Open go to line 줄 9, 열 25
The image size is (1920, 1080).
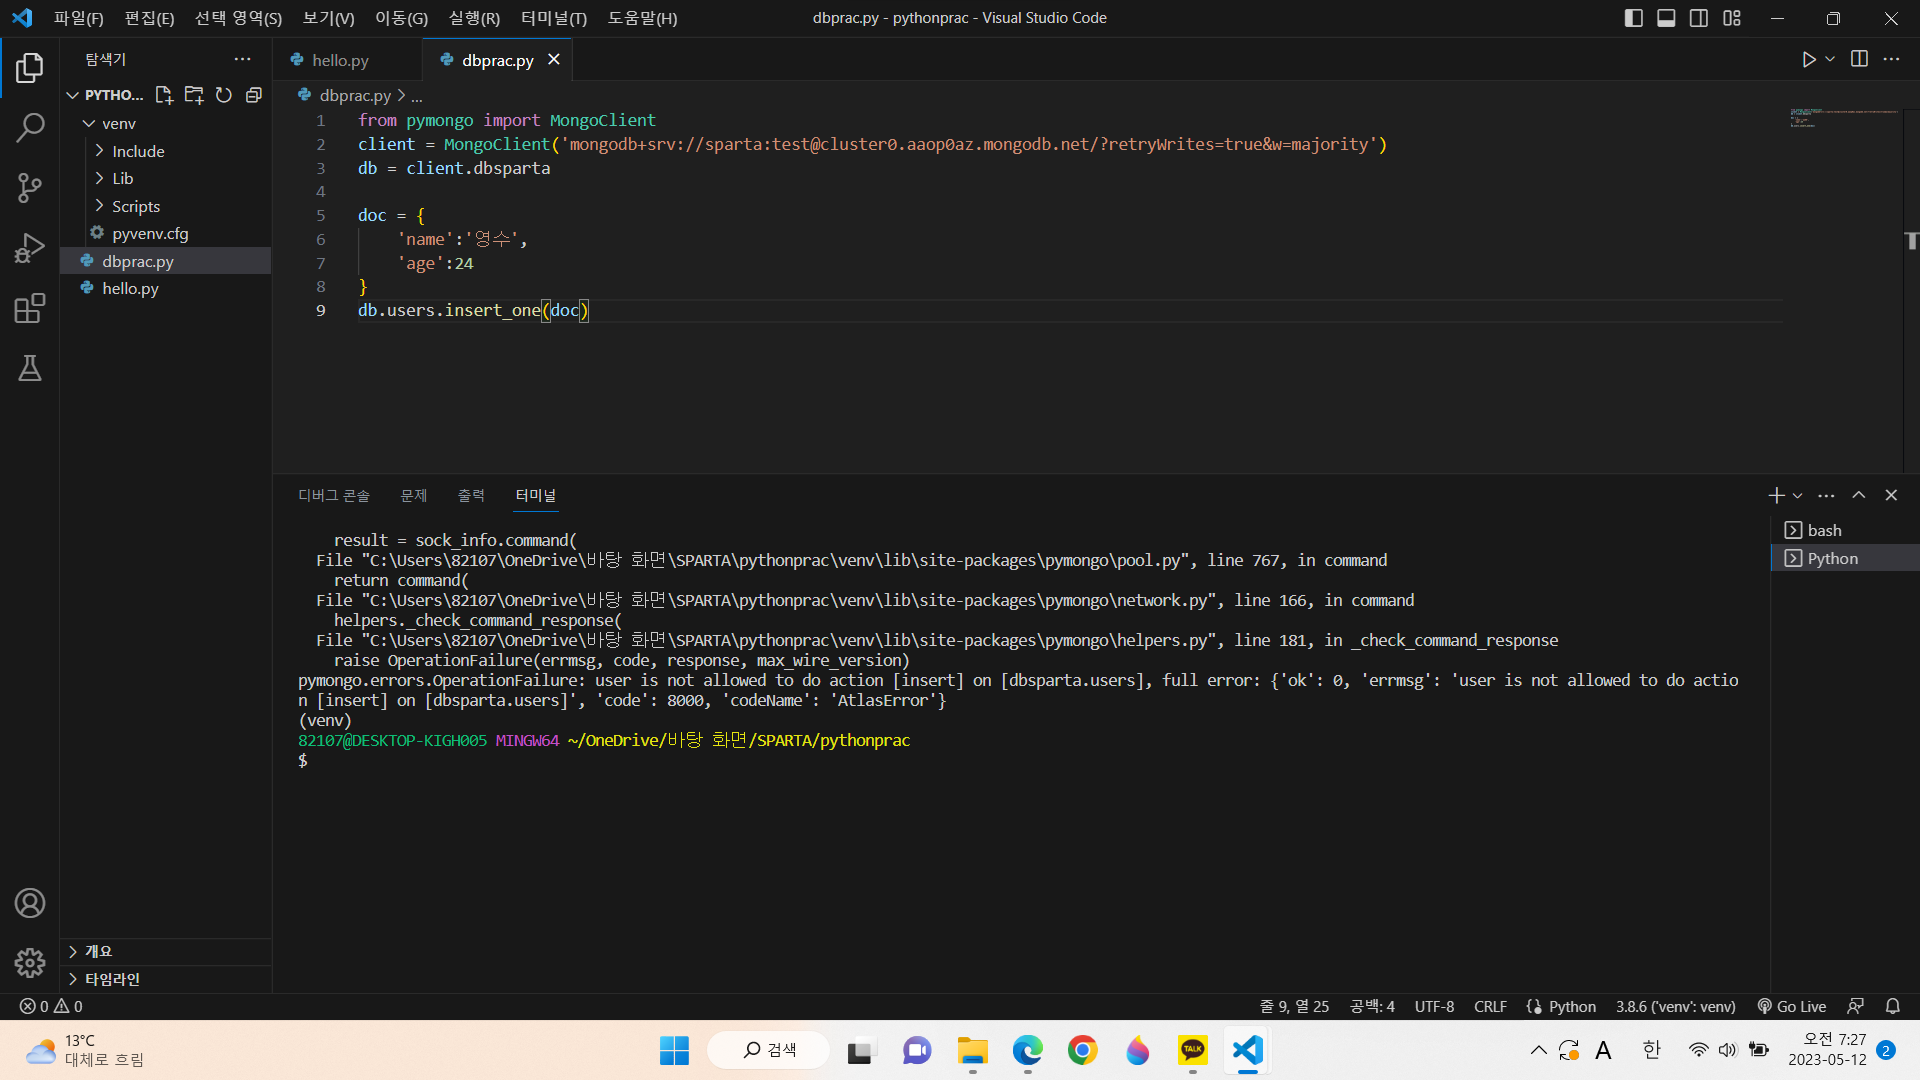pyautogui.click(x=1294, y=1006)
